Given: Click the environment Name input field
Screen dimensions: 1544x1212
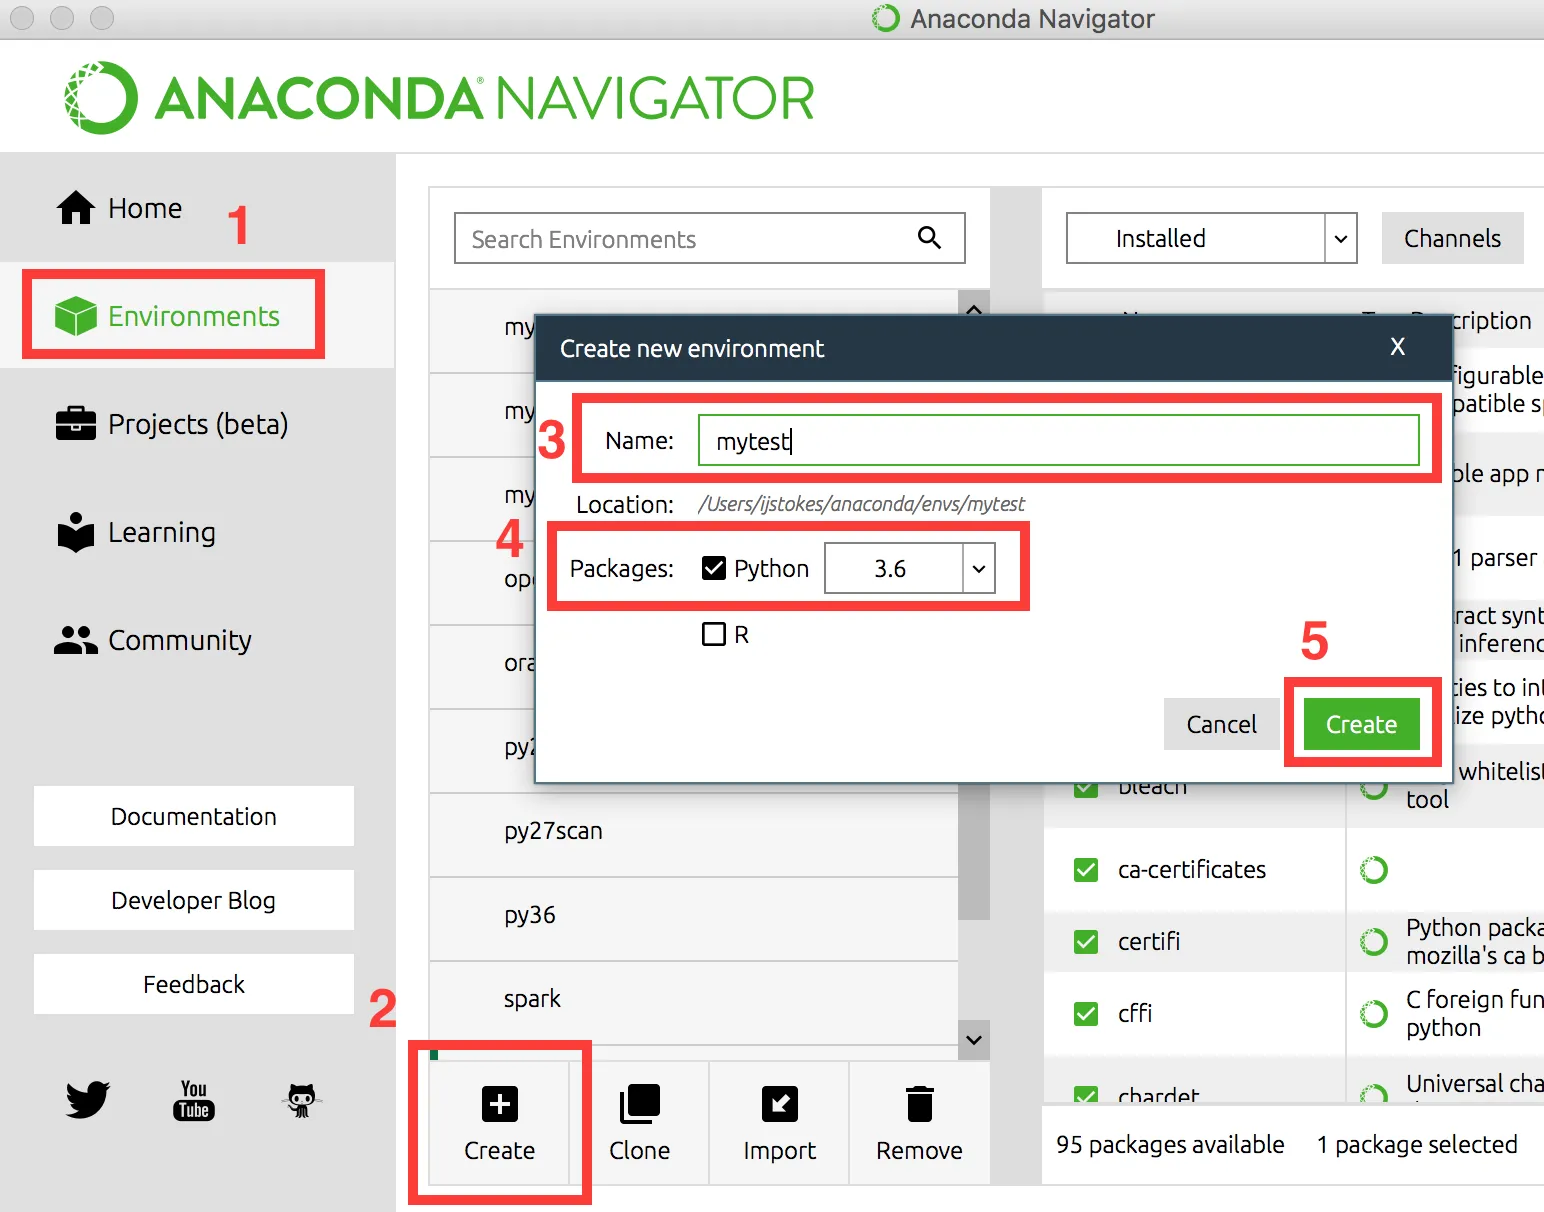Looking at the screenshot, I should [x=1059, y=440].
